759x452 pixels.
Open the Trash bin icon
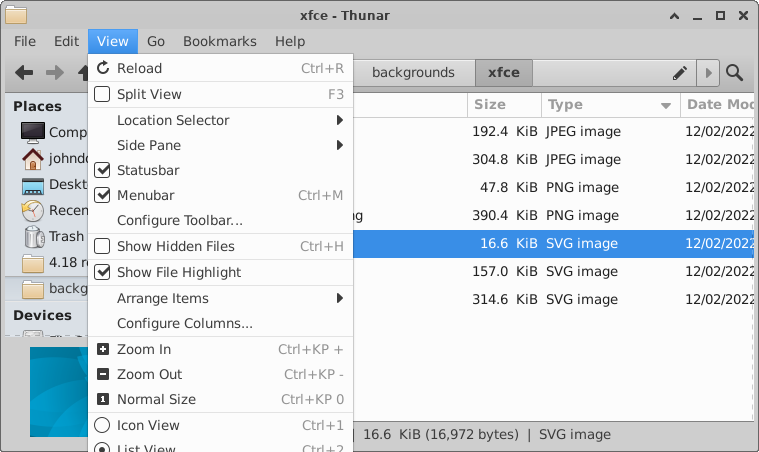click(x=34, y=237)
